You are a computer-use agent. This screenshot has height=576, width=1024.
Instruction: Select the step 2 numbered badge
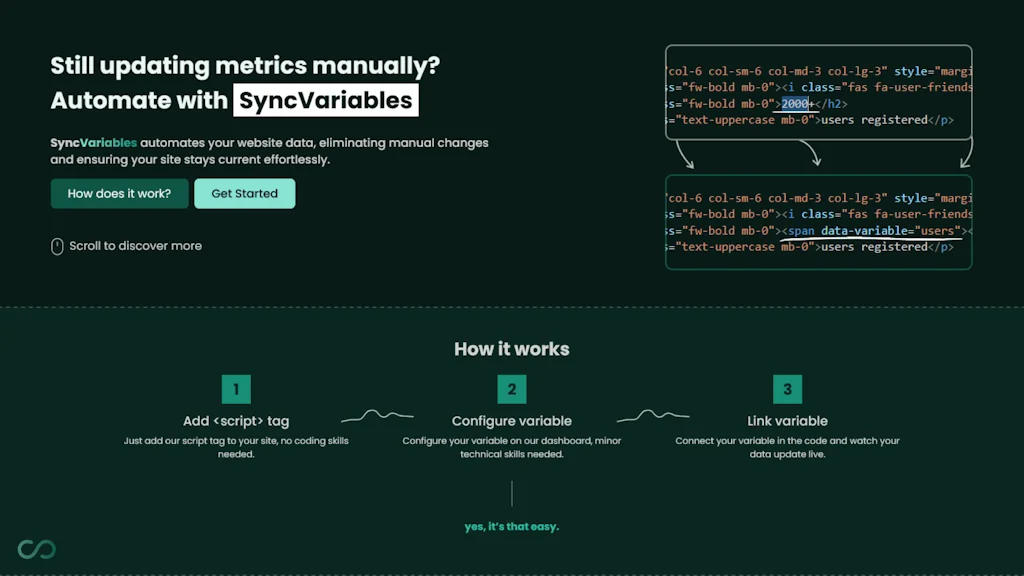(512, 389)
